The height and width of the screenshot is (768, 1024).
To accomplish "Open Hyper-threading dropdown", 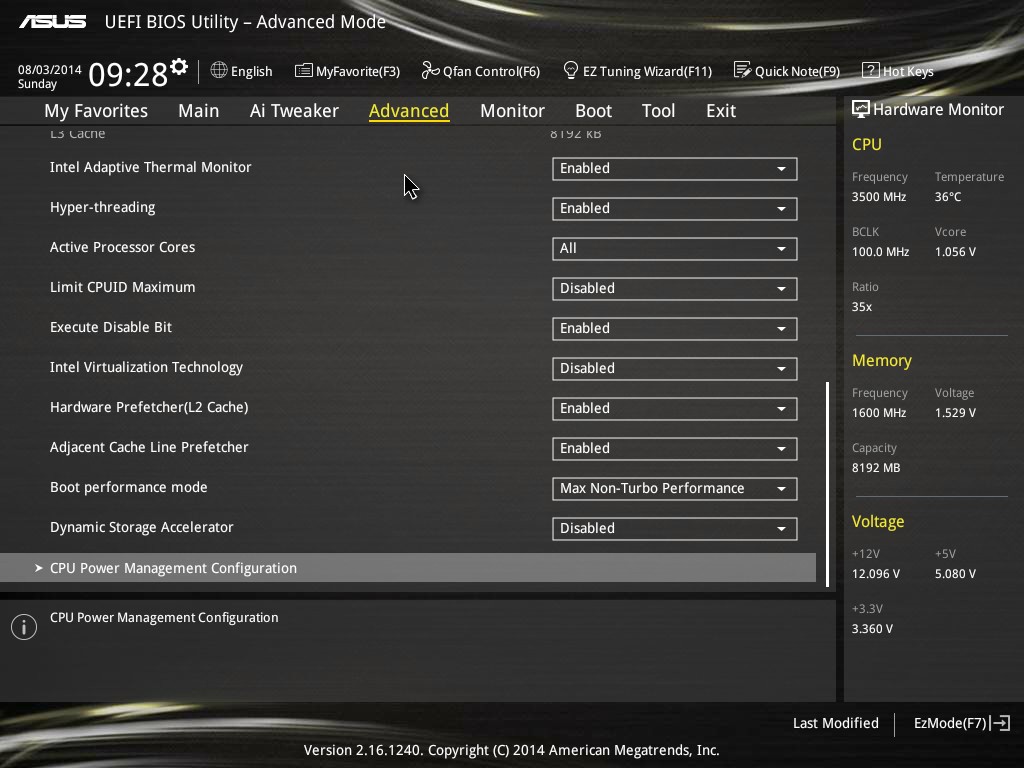I will tap(675, 208).
